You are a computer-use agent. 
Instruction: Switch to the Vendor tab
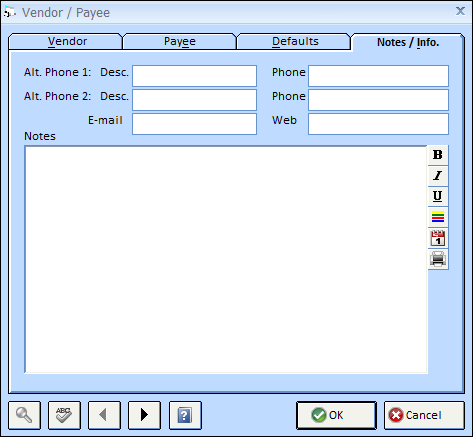[x=65, y=41]
